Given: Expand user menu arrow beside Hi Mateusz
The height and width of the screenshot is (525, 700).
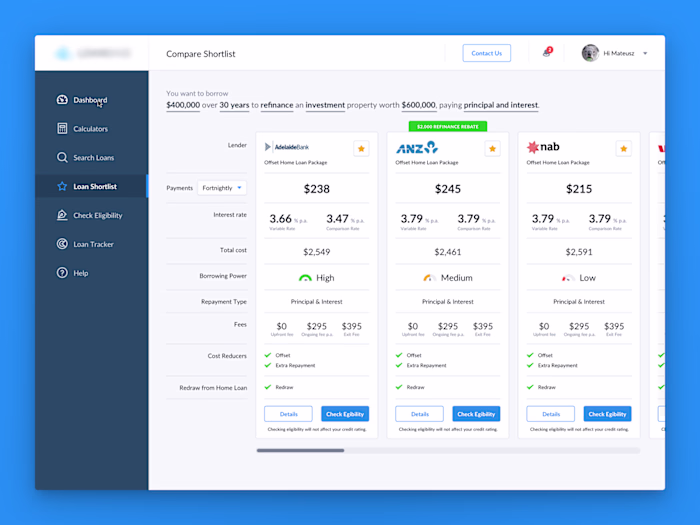Looking at the screenshot, I should point(645,54).
